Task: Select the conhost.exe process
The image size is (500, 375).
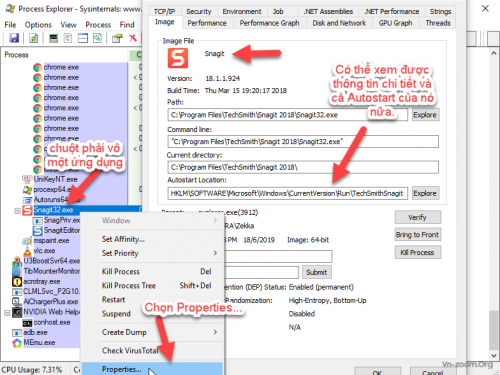Action: pos(52,322)
